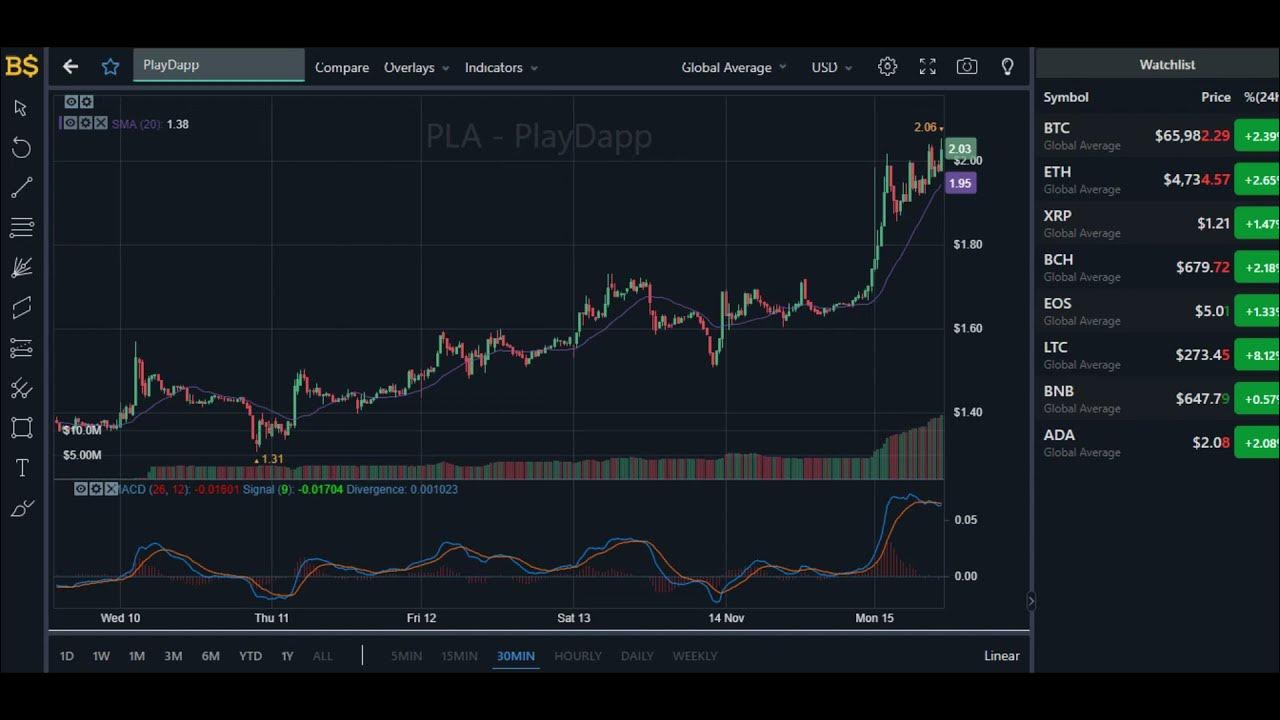
Task: Click the undo arrow tool
Action: pos(21,148)
